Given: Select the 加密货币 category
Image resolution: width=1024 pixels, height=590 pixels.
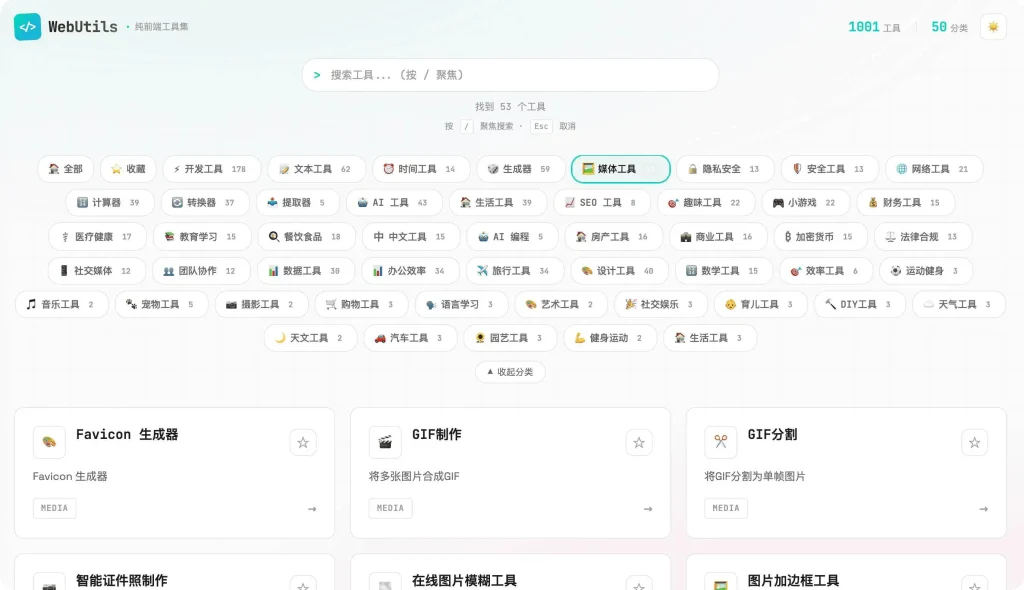Looking at the screenshot, I should click(x=820, y=237).
